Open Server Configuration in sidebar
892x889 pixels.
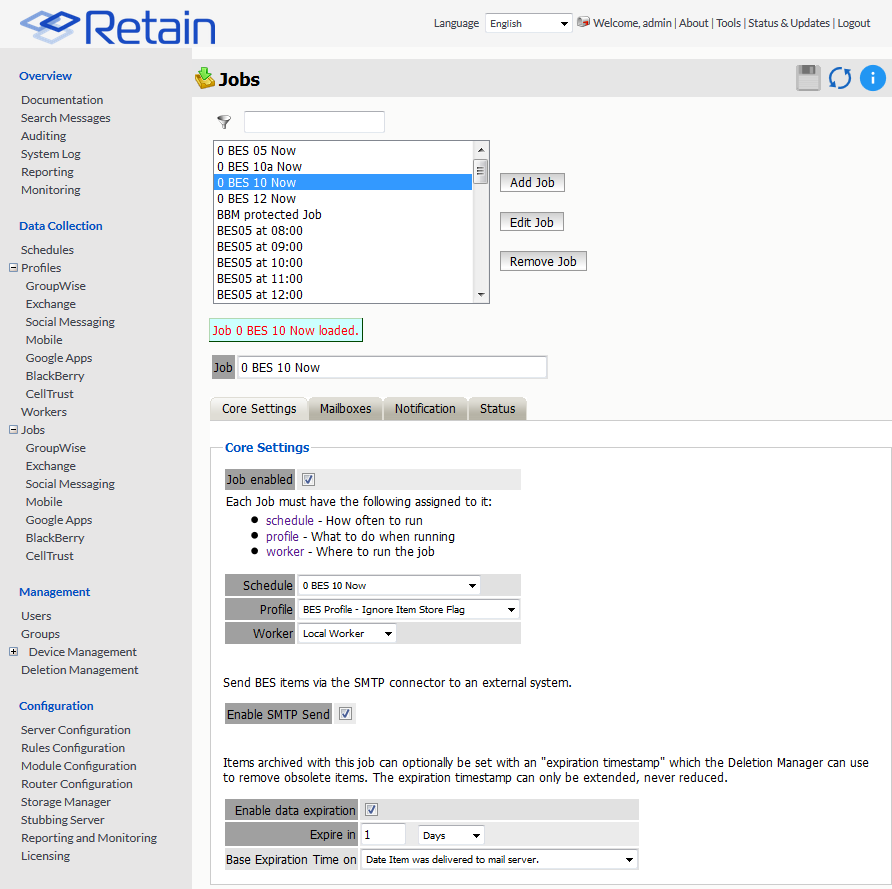pyautogui.click(x=76, y=729)
